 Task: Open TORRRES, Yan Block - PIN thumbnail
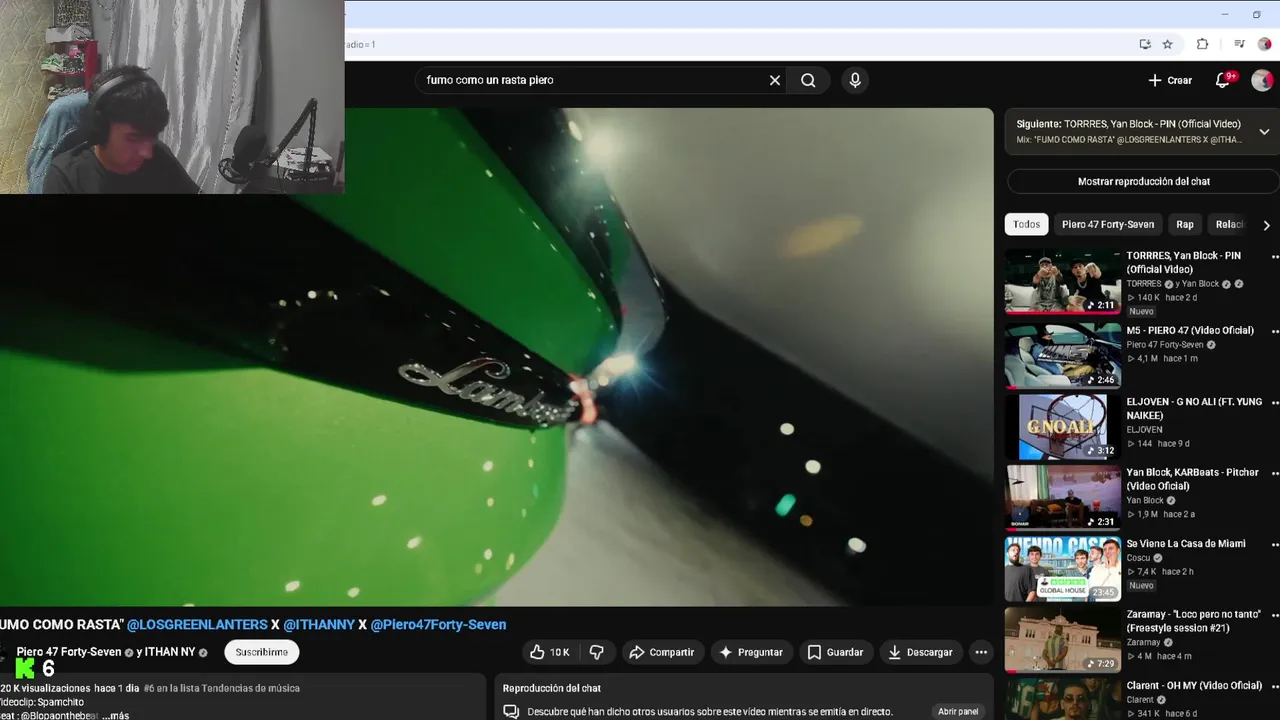pos(1063,281)
